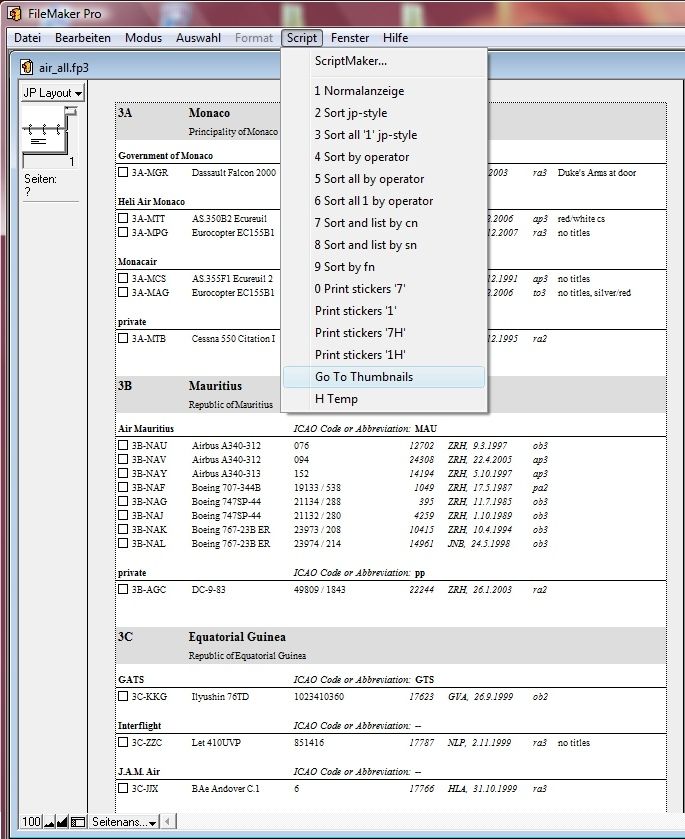Image resolution: width=685 pixels, height=839 pixels.
Task: Click serial number 1023410360
Action: coord(319,697)
